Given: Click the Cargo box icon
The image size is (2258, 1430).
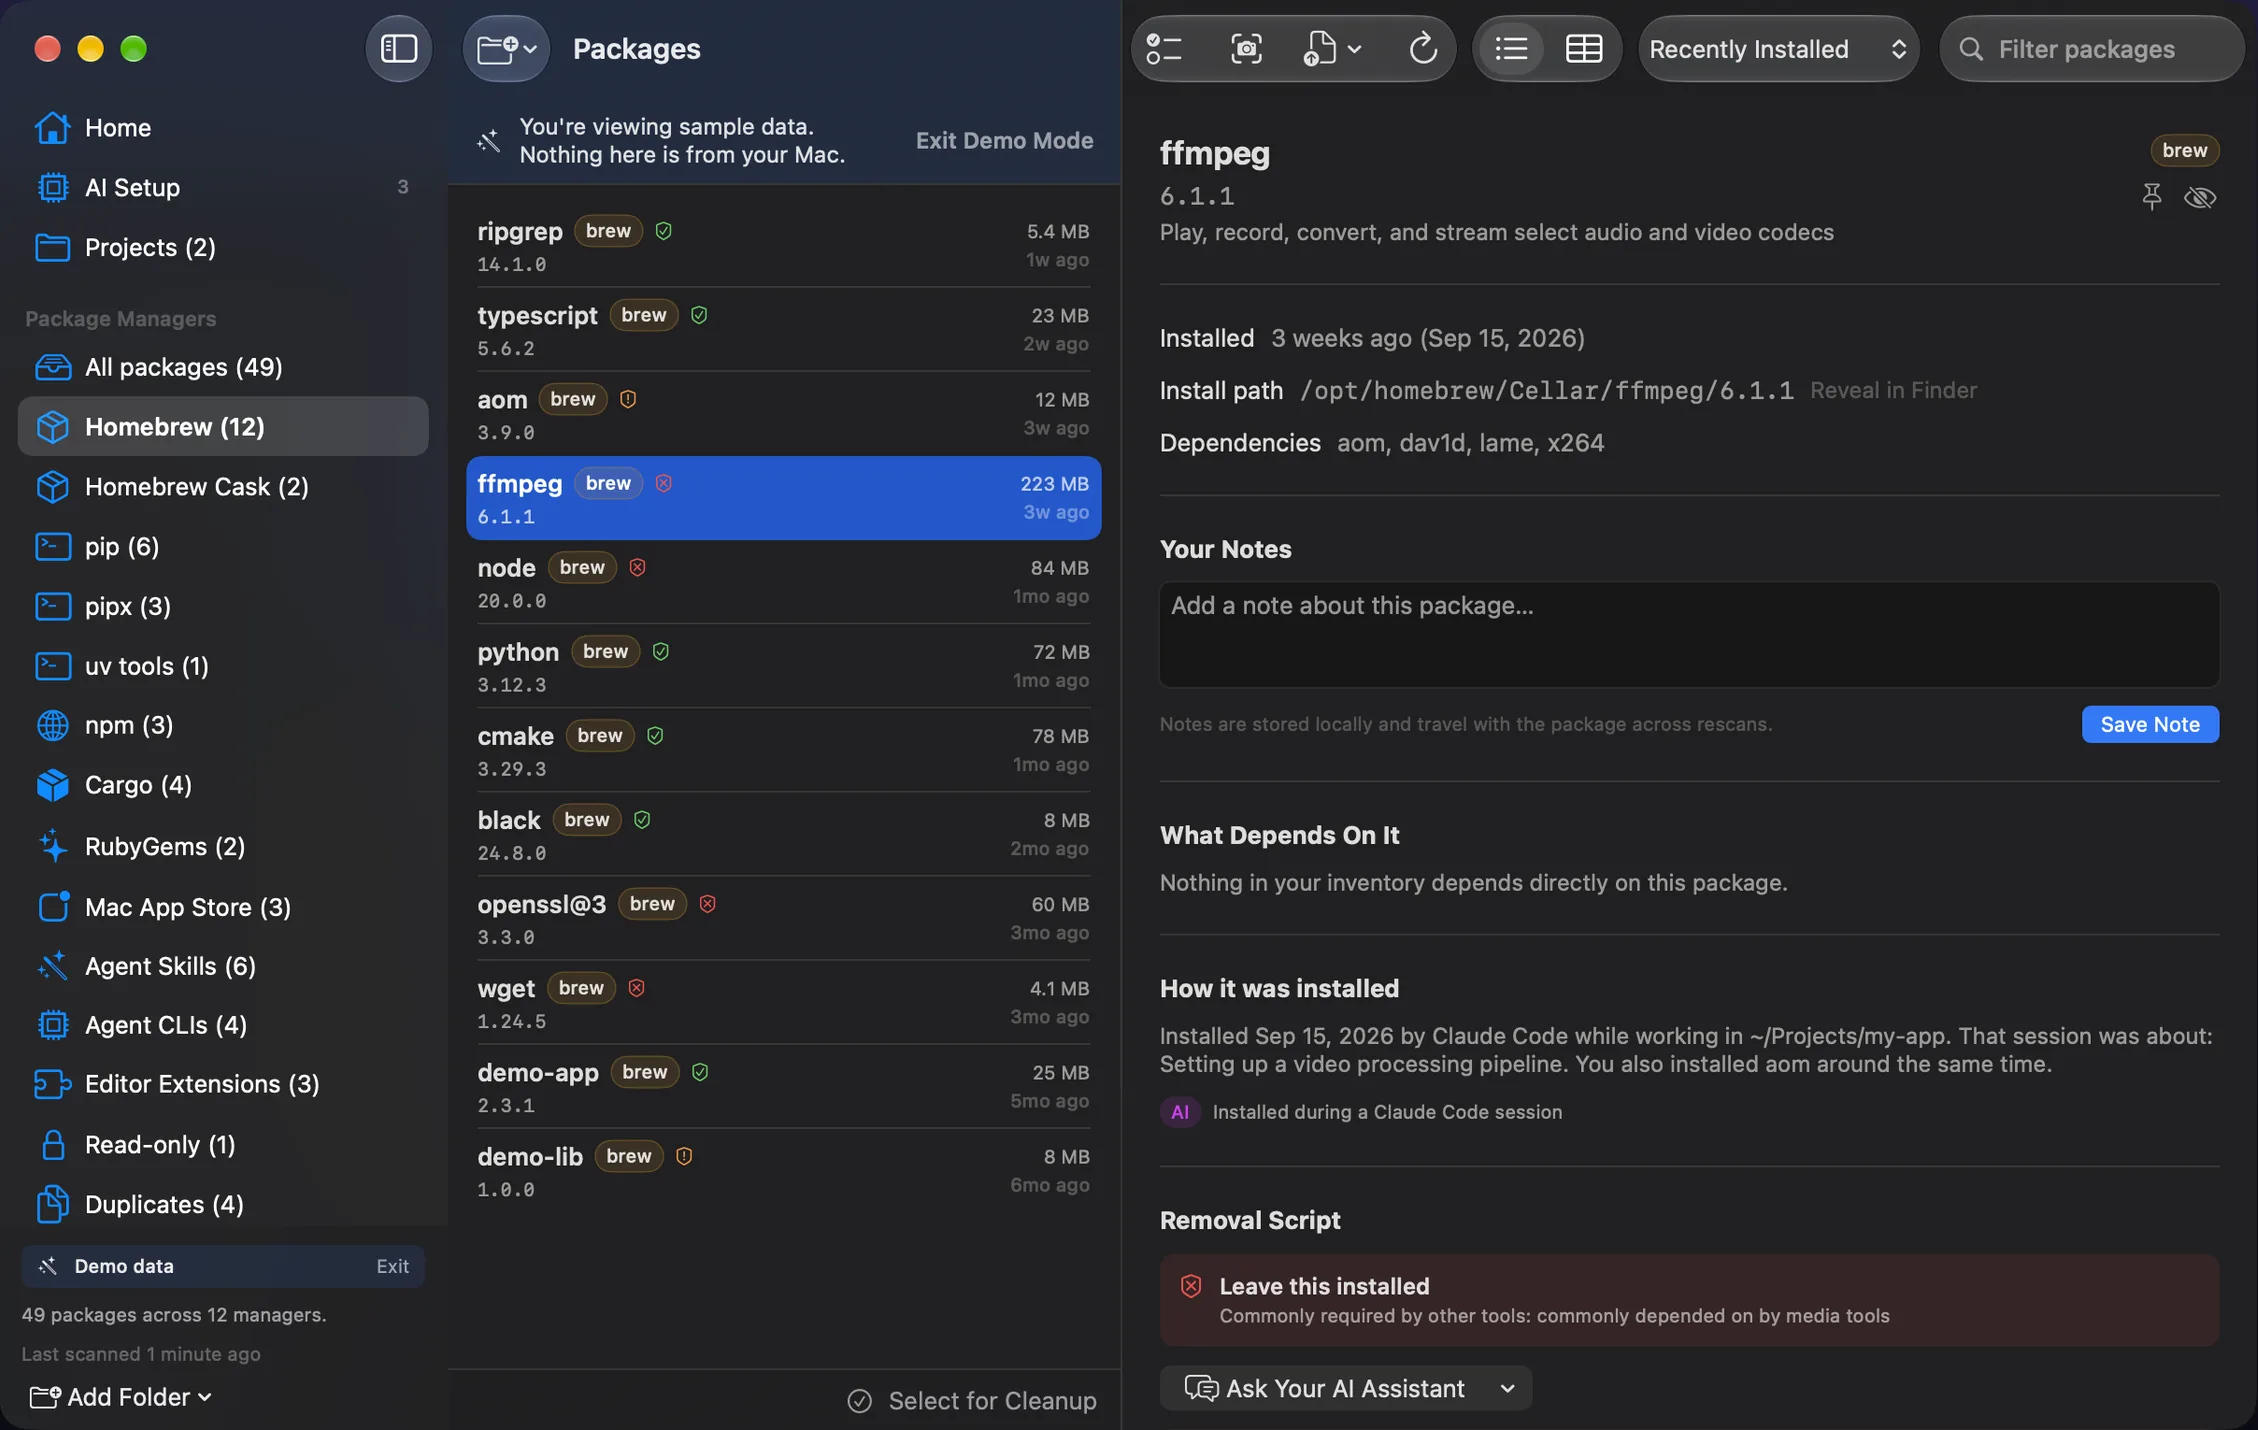Looking at the screenshot, I should click(52, 785).
